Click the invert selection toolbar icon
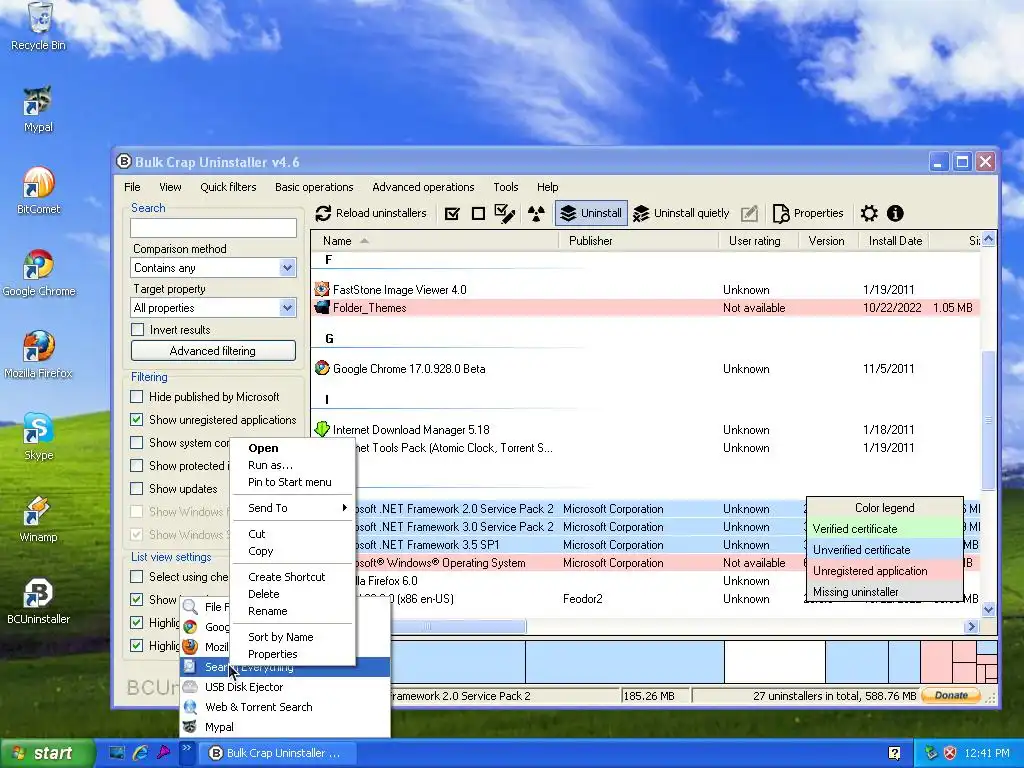The height and width of the screenshot is (768, 1024). (505, 214)
